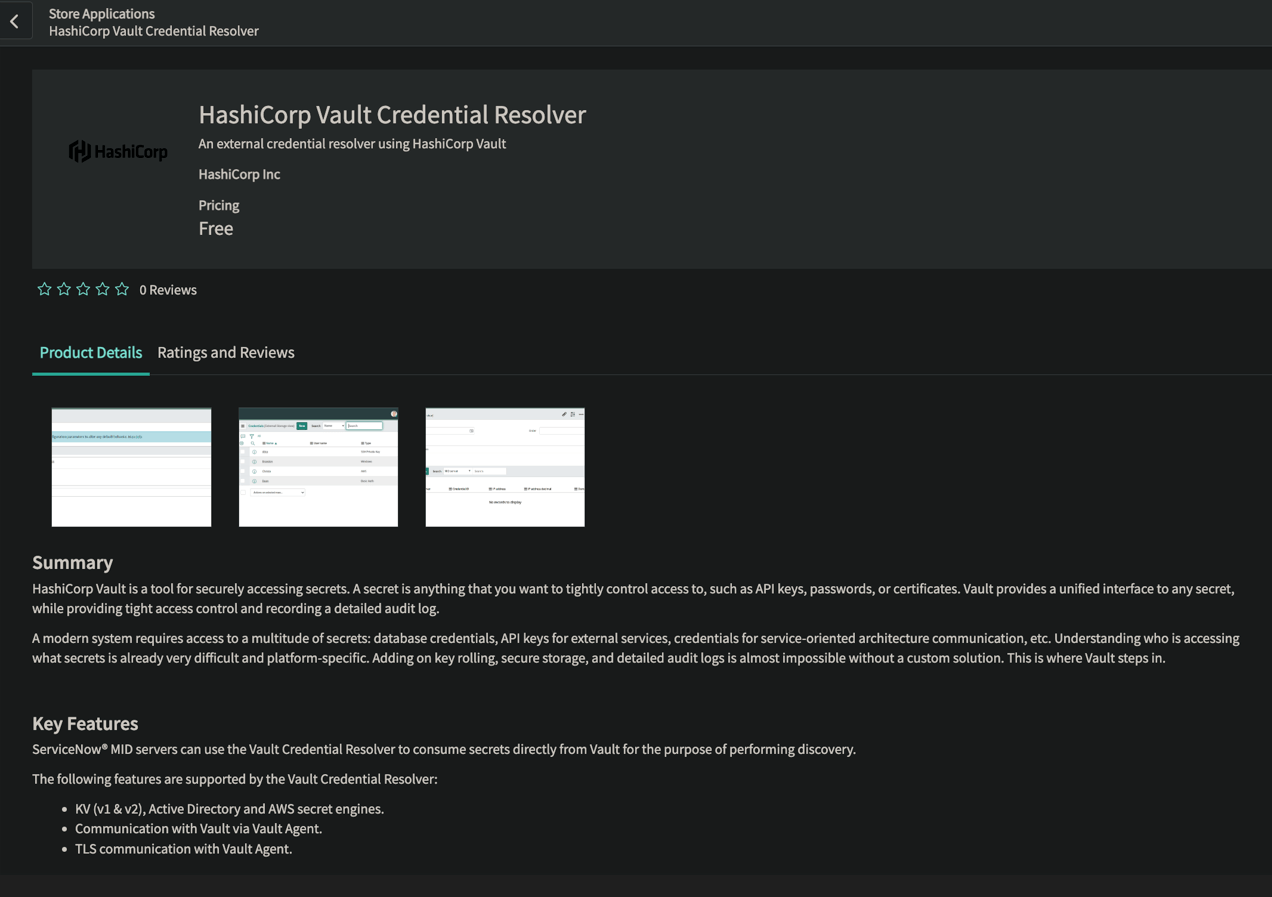Switch to the Ratings and Reviews tab

pos(225,352)
